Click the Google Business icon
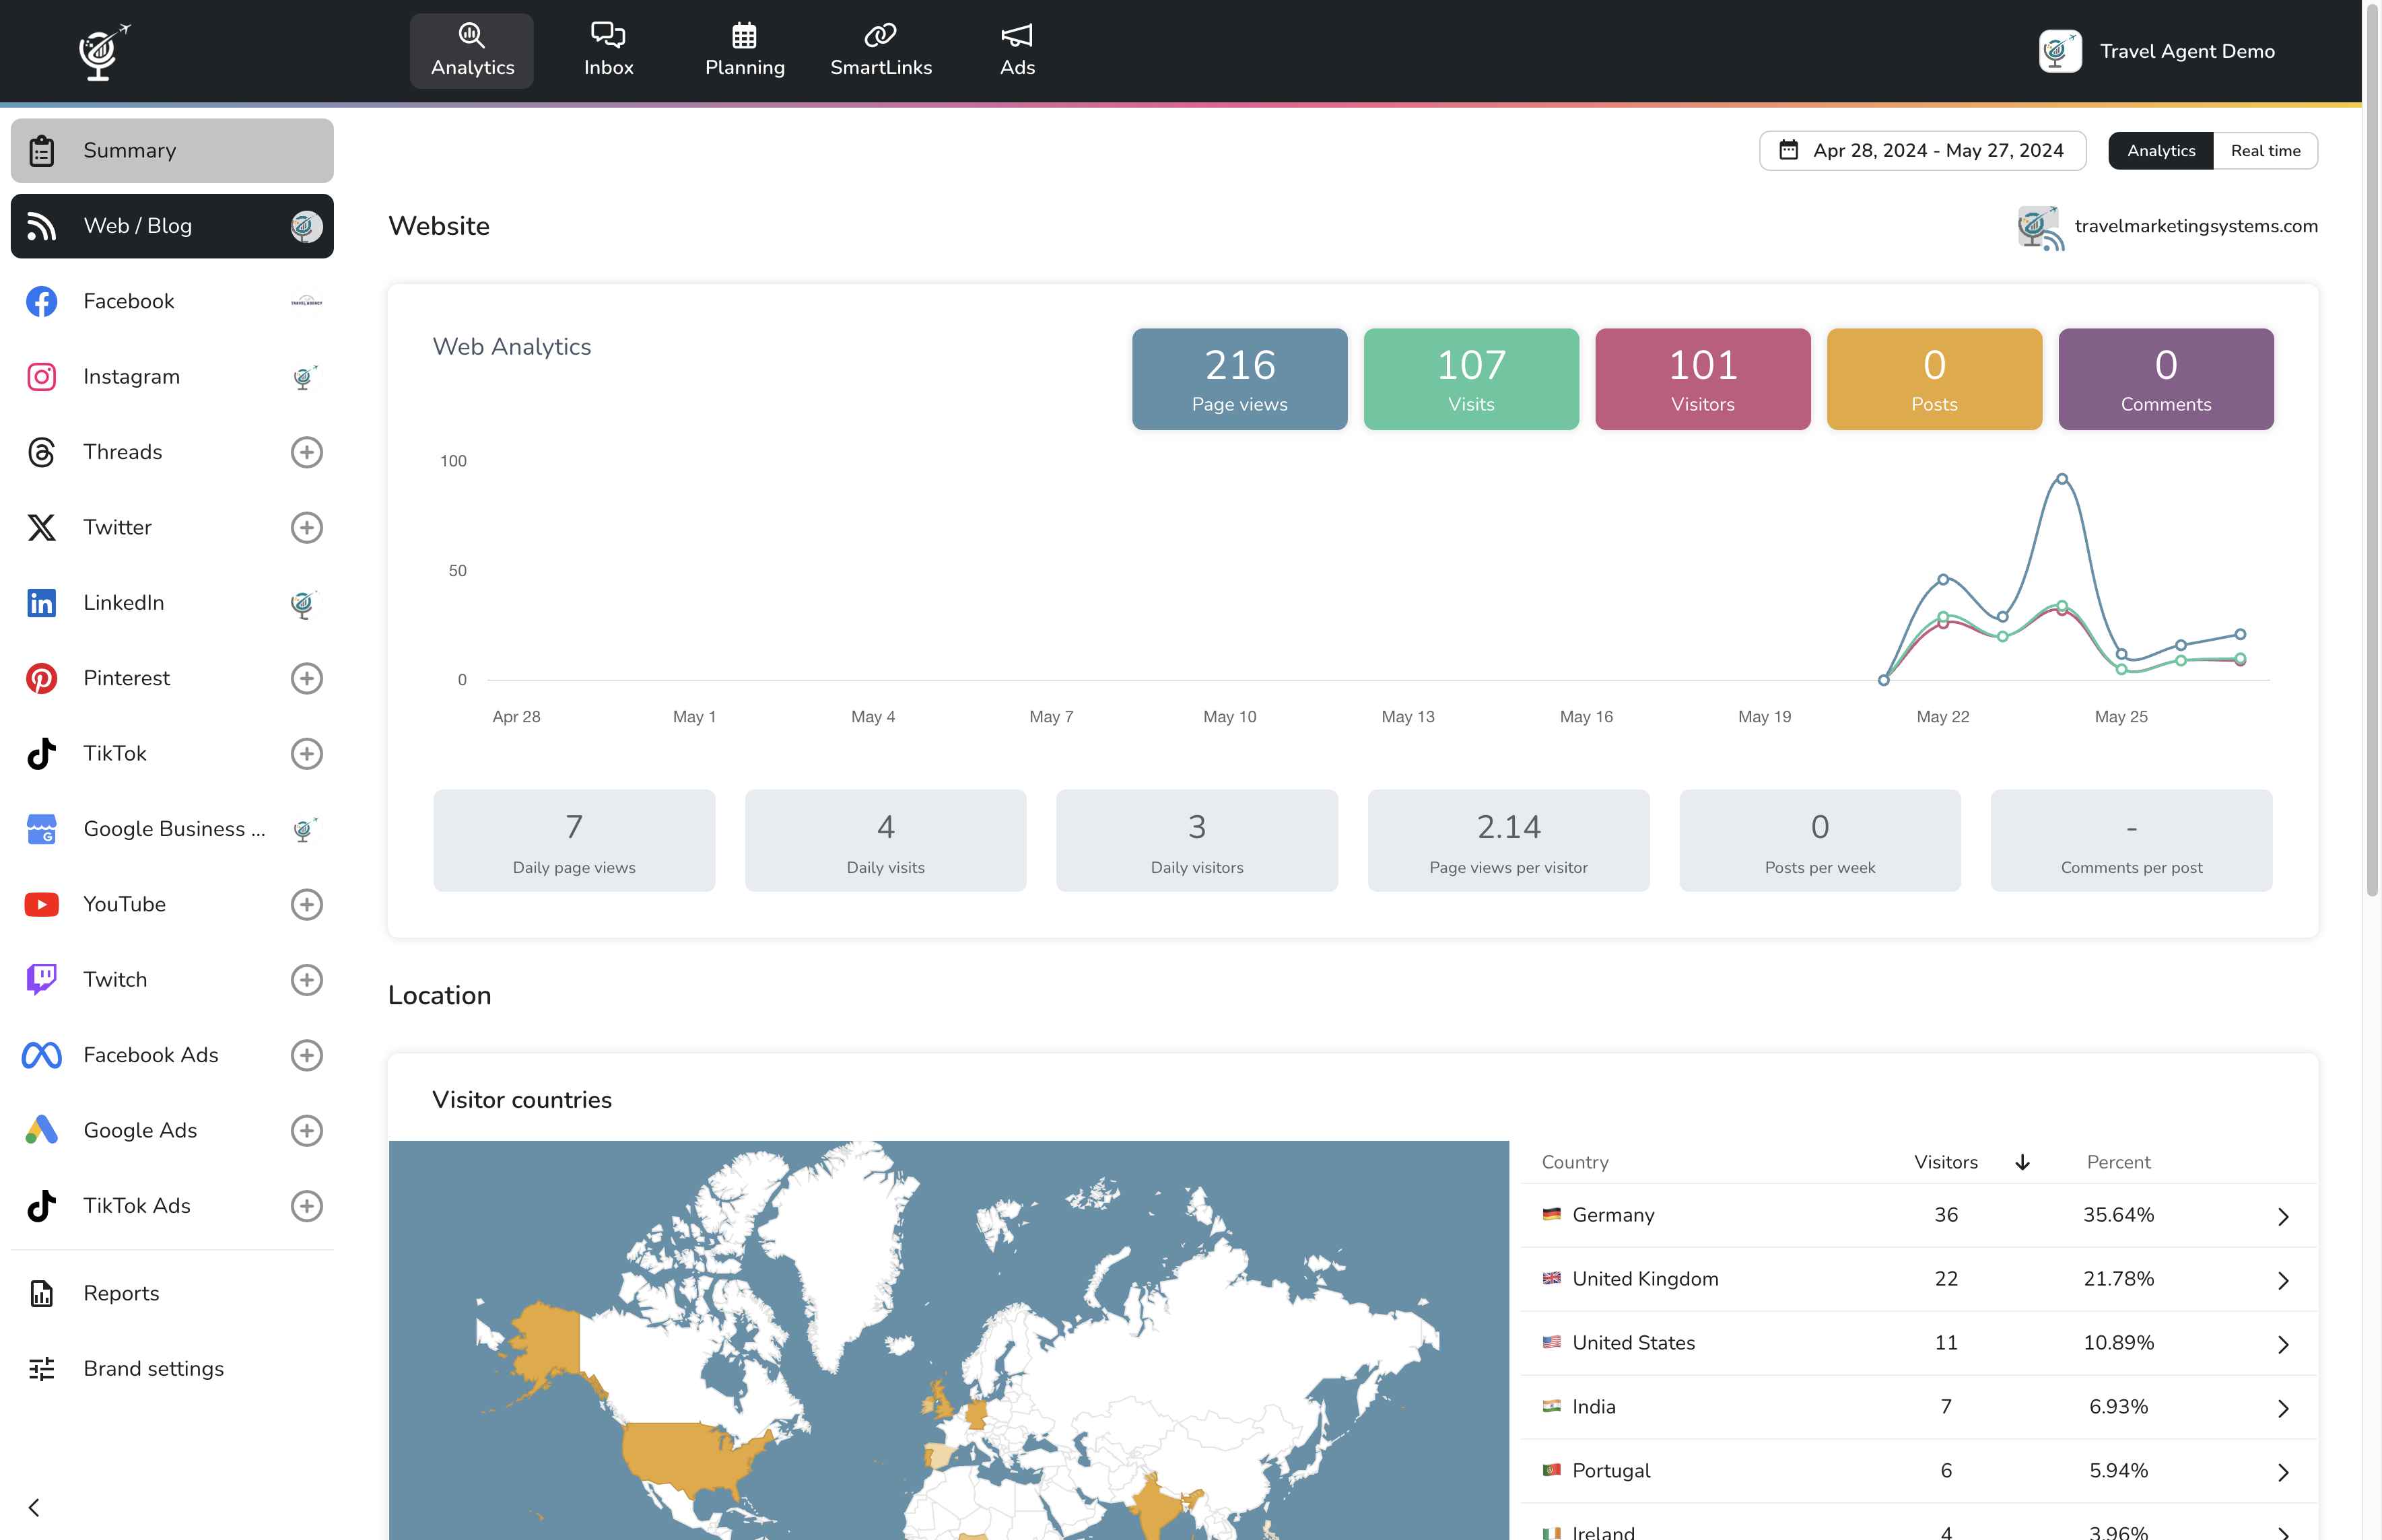The height and width of the screenshot is (1540, 2382). (x=41, y=829)
